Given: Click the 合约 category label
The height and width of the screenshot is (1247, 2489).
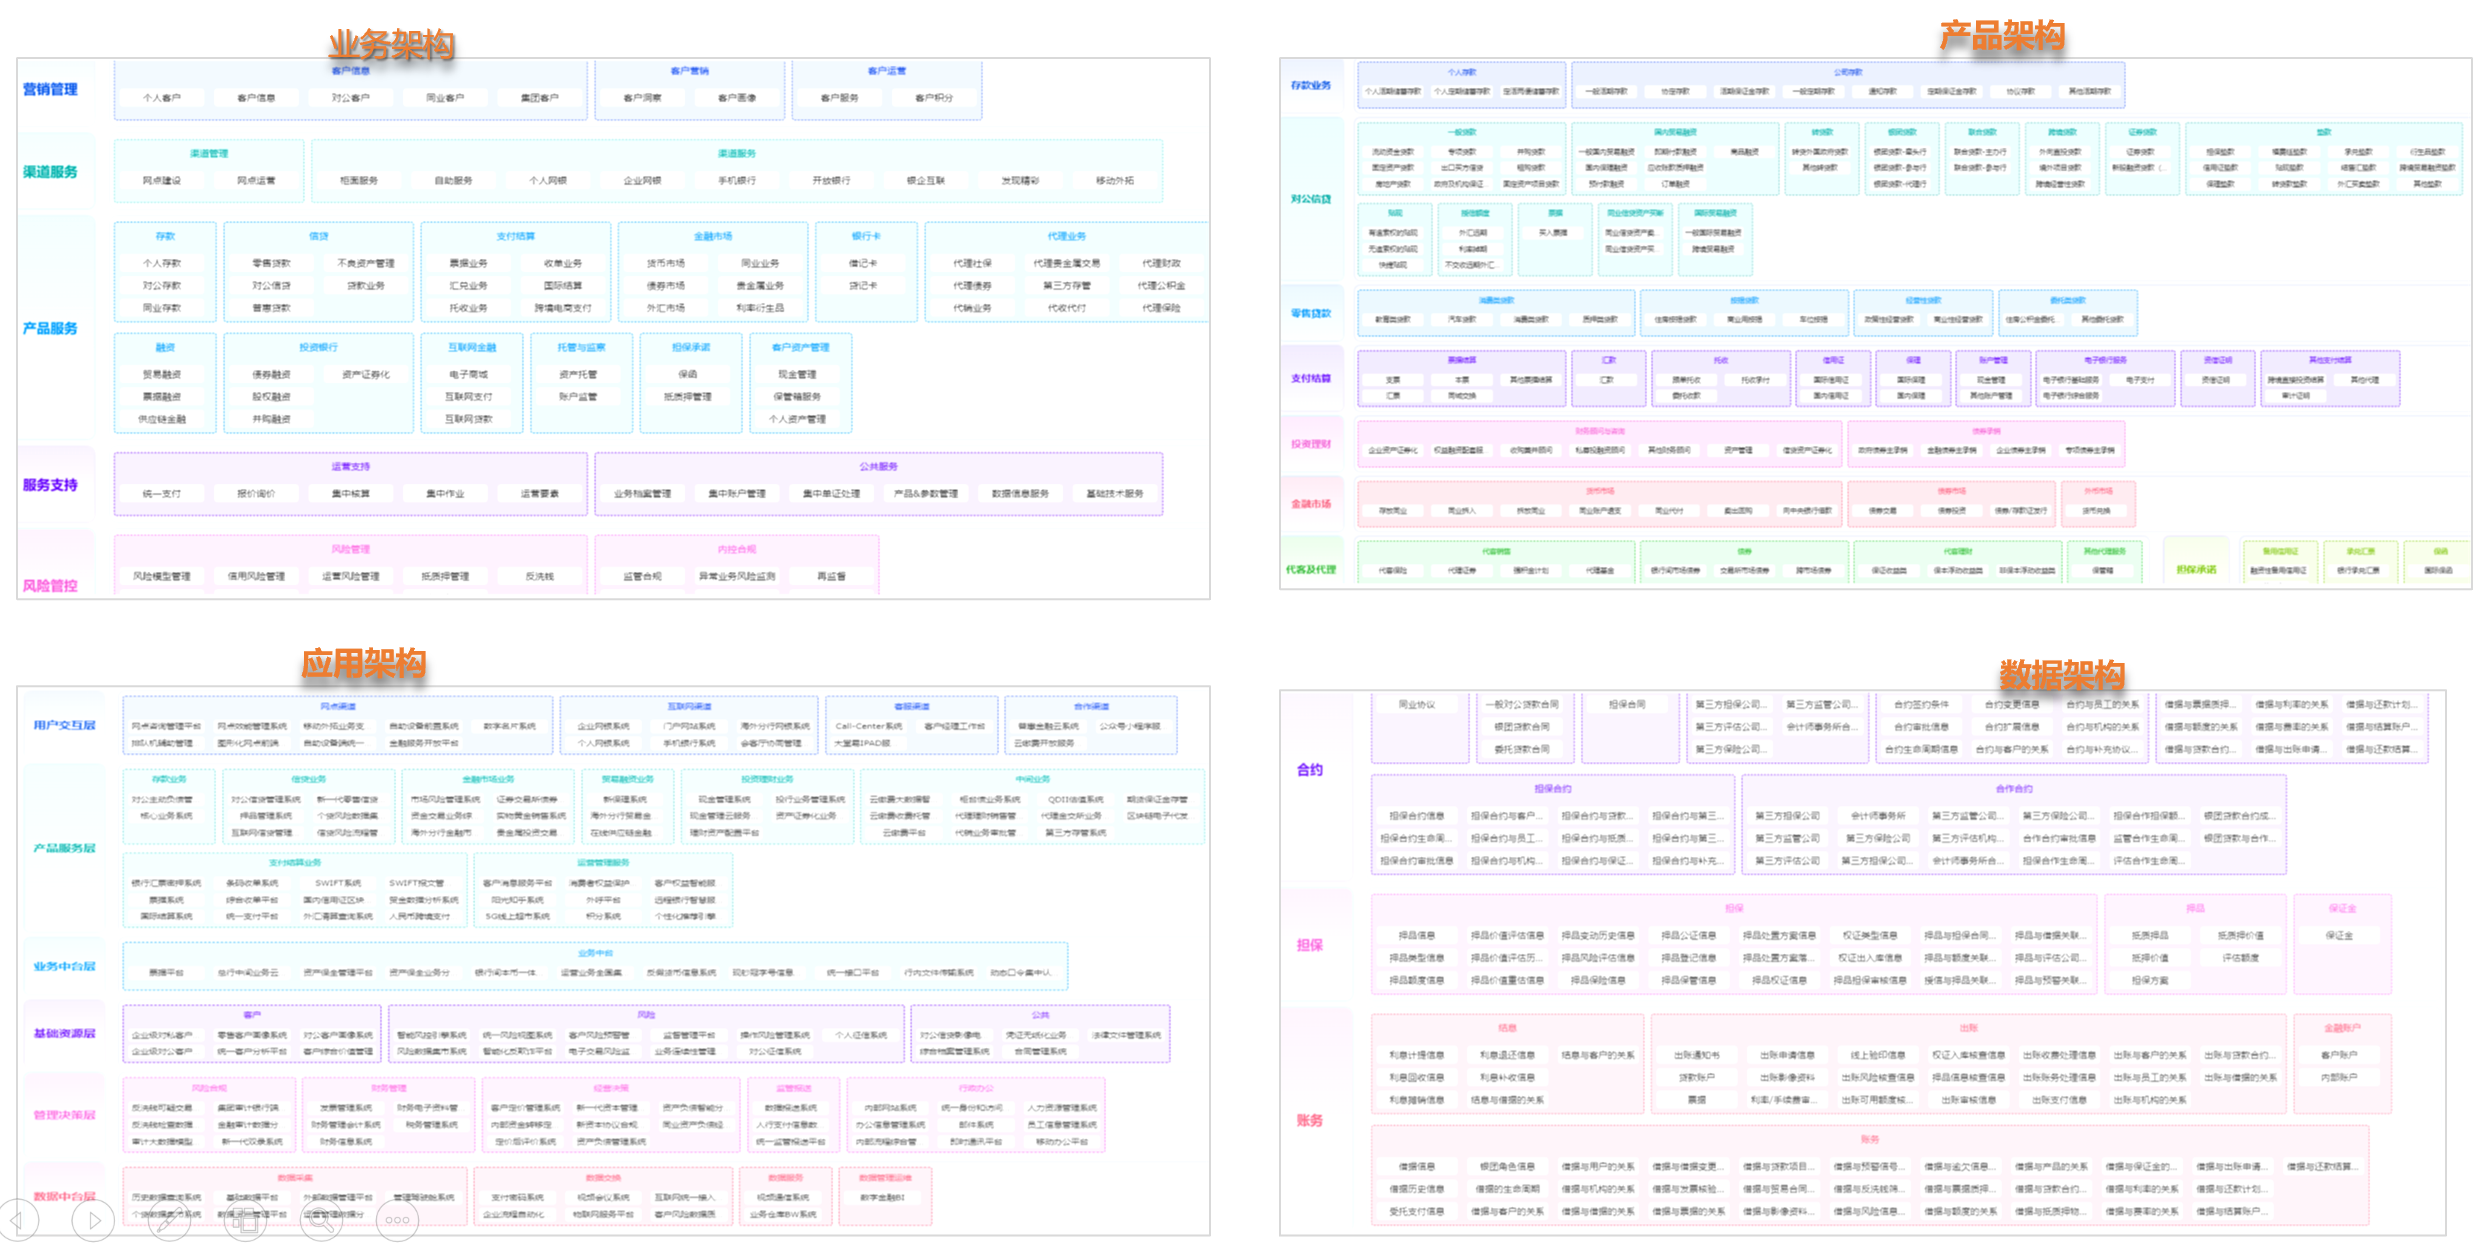Looking at the screenshot, I should (1310, 769).
